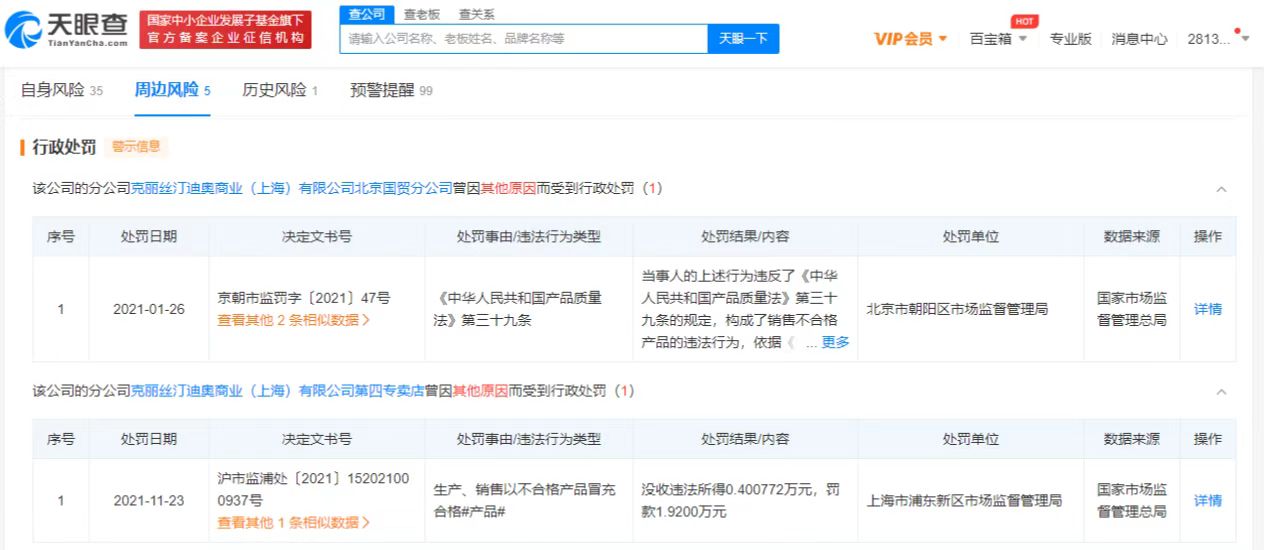The height and width of the screenshot is (550, 1264).
Task: Click the 行政处罚 section heading
Action: pos(64,147)
